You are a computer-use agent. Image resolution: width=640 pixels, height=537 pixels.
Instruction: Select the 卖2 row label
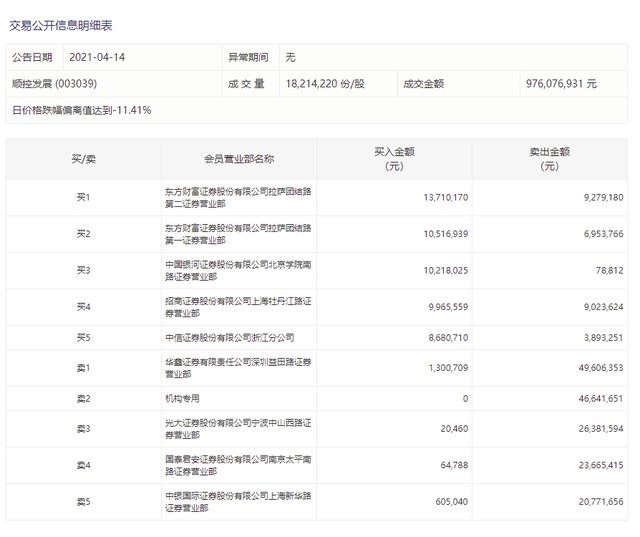point(83,398)
